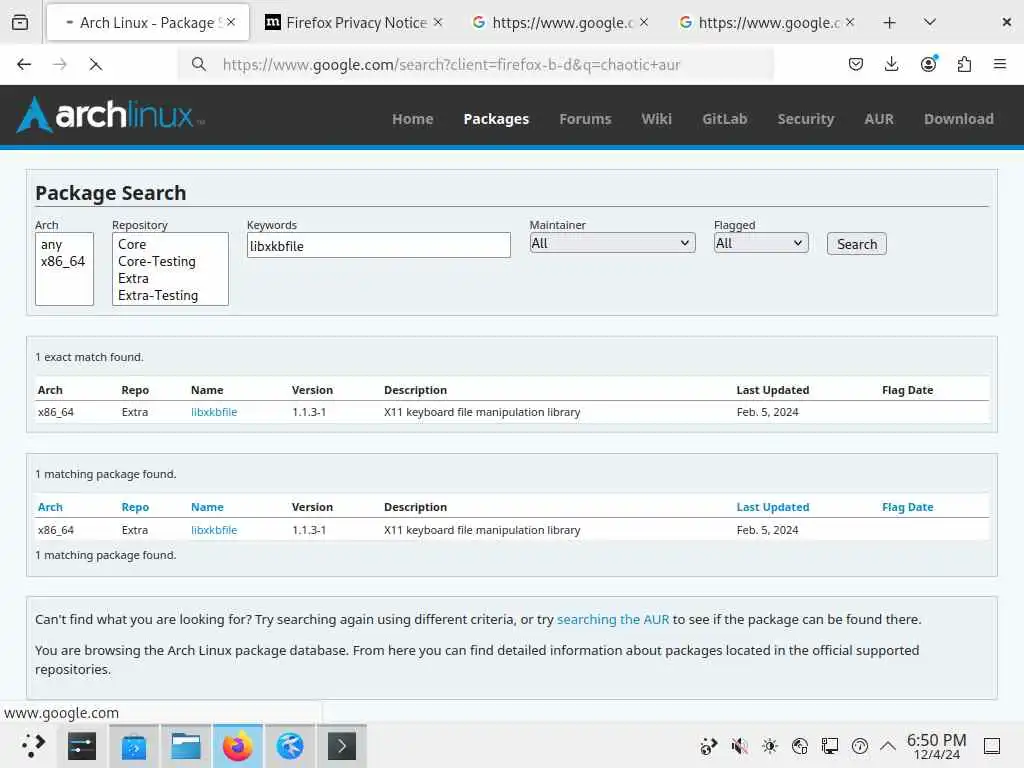Open the blue globe browser taskbar icon
The height and width of the screenshot is (768, 1024).
pos(289,746)
